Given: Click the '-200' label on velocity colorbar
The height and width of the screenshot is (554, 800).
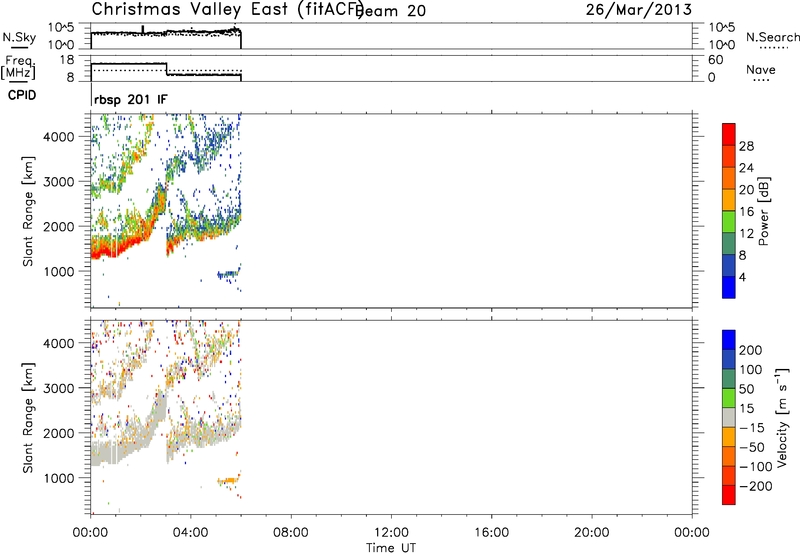Looking at the screenshot, I should (756, 486).
